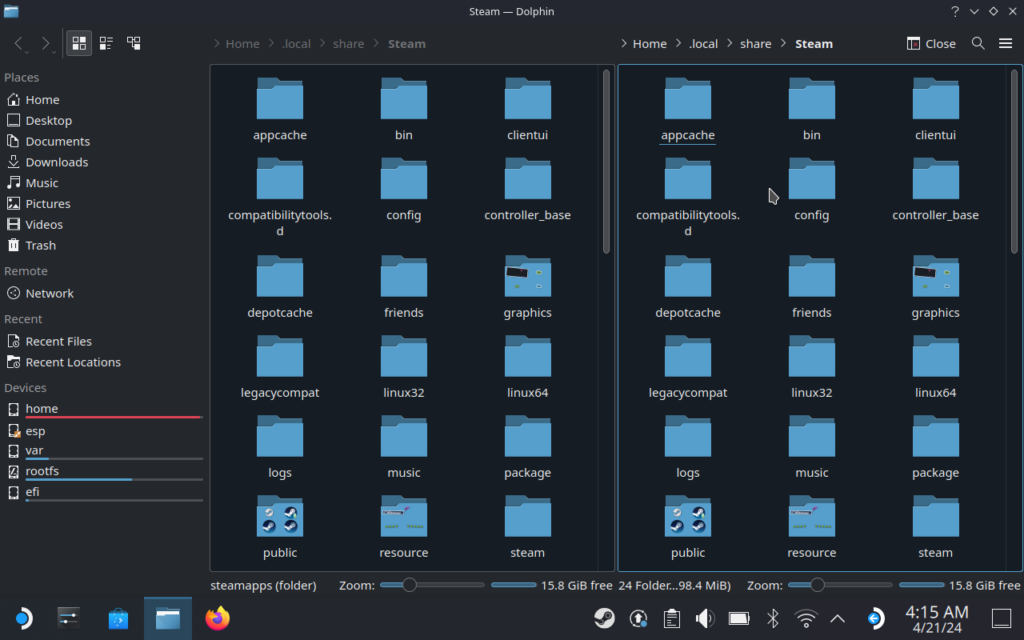Screen dimensions: 1024x640
Task: Select clientui folder in left pane
Action: tap(527, 109)
